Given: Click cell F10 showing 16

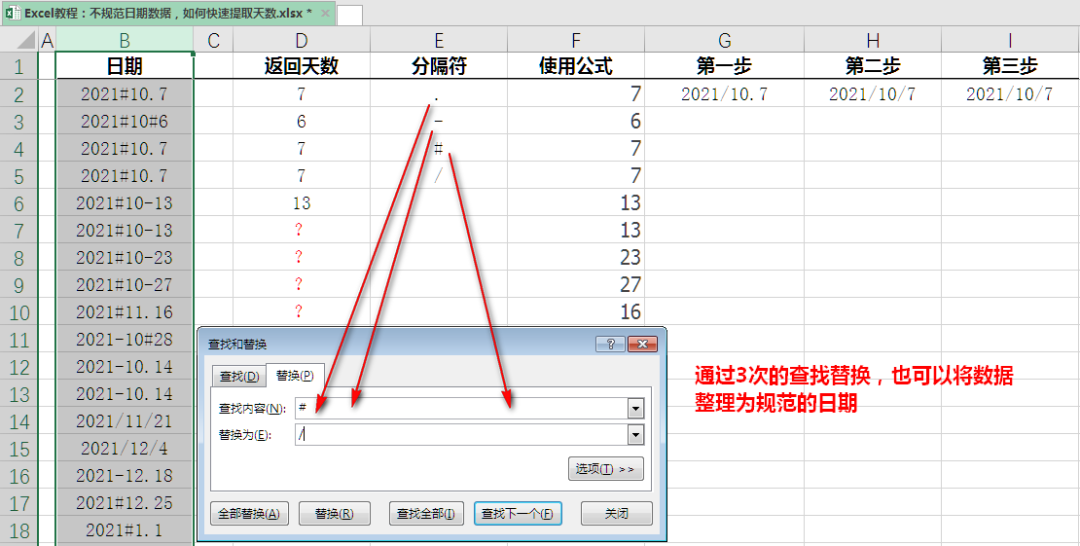Looking at the screenshot, I should pyautogui.click(x=576, y=312).
